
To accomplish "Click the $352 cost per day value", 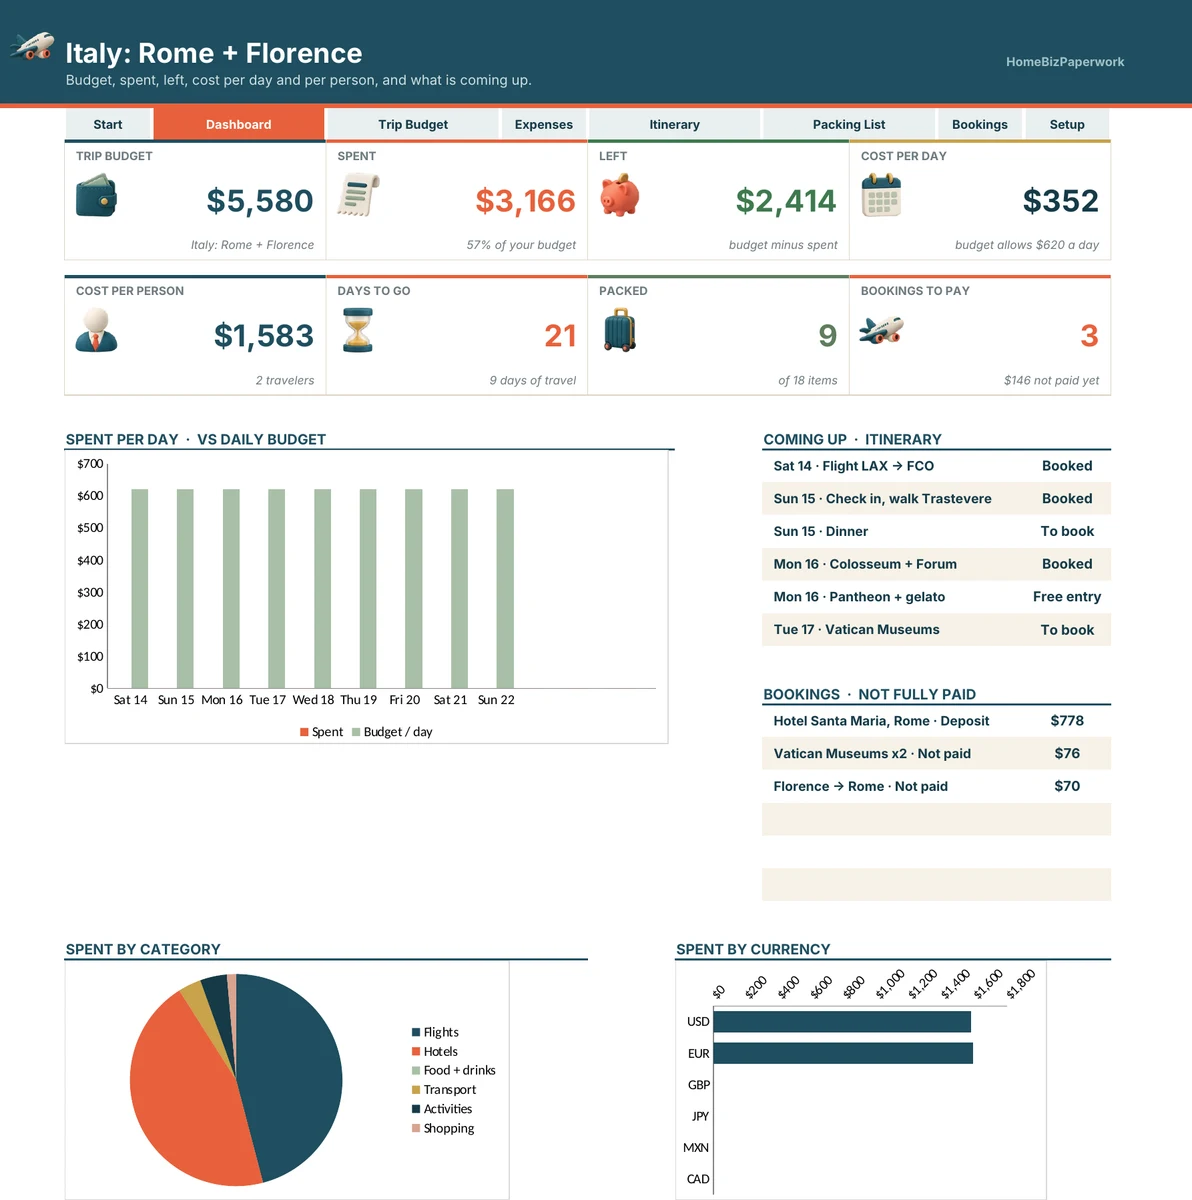I will click(1061, 201).
